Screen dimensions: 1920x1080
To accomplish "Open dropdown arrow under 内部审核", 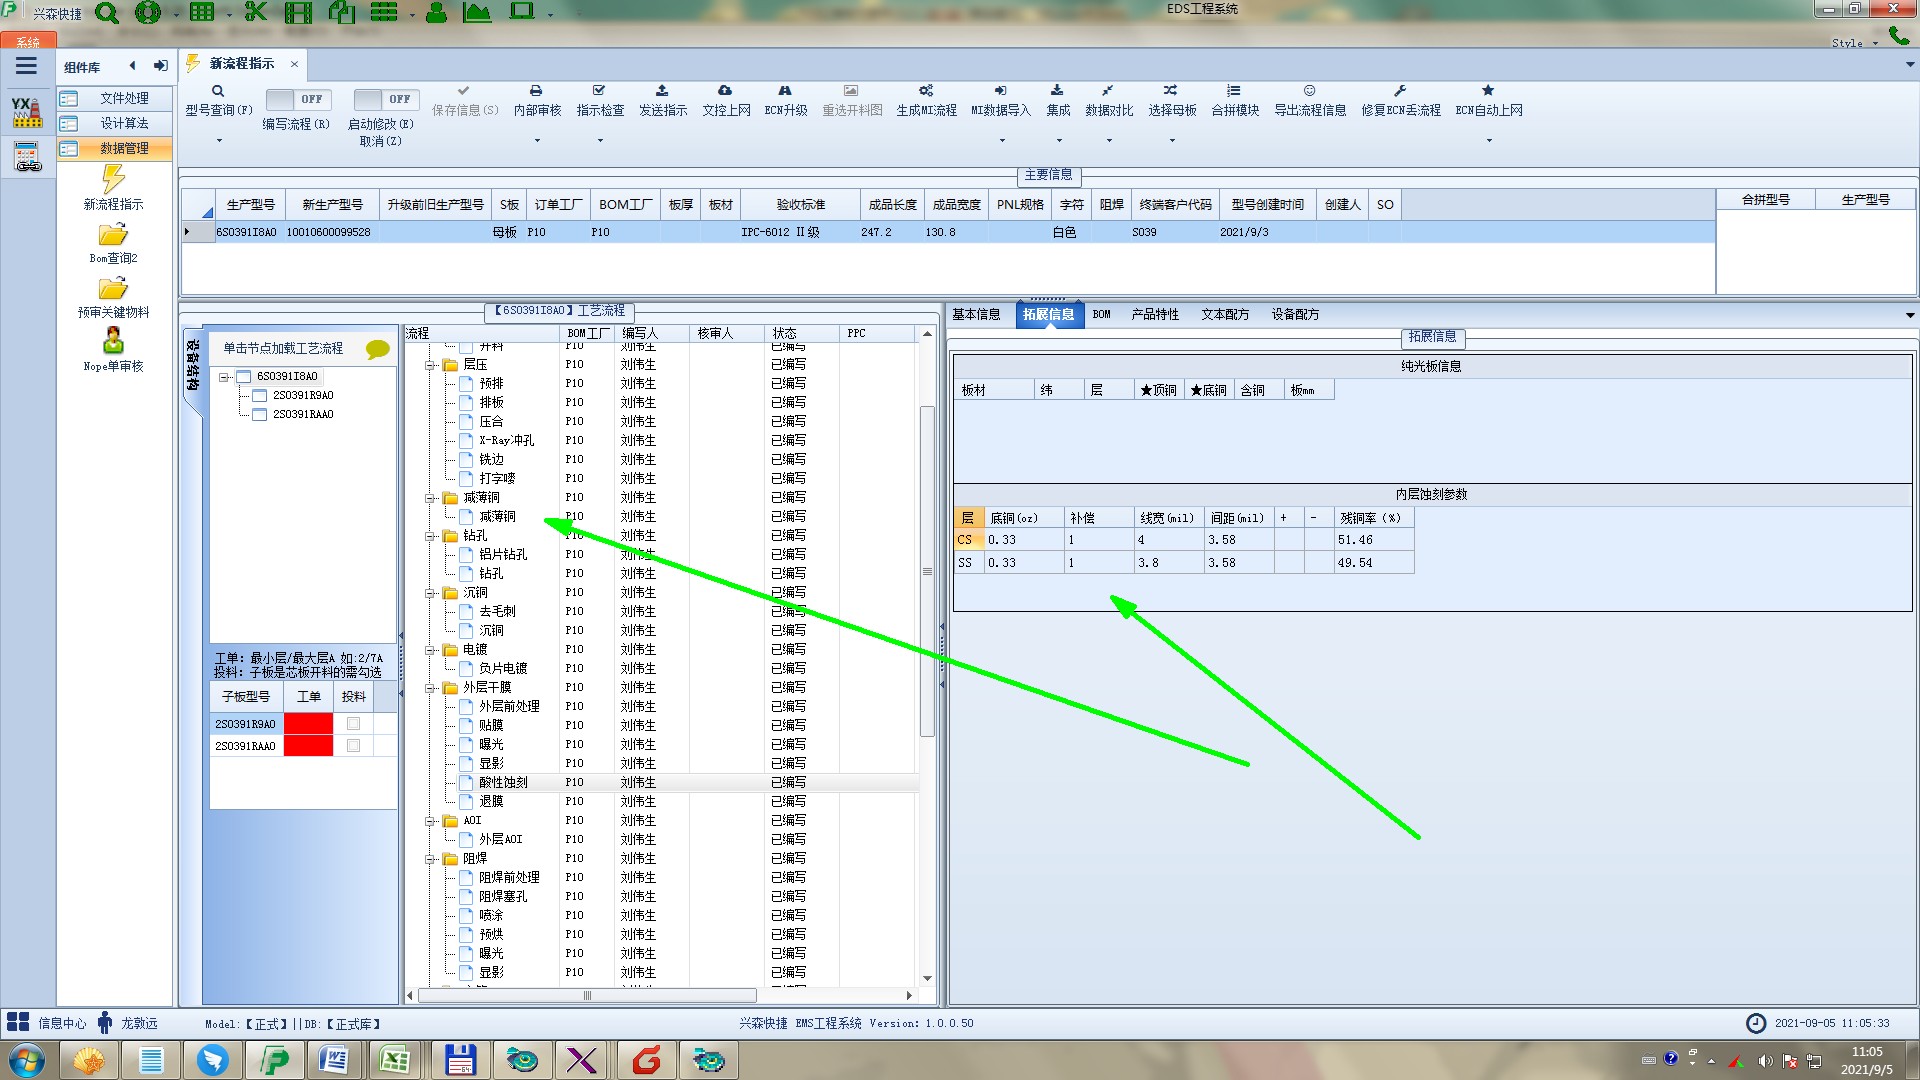I will tap(536, 140).
